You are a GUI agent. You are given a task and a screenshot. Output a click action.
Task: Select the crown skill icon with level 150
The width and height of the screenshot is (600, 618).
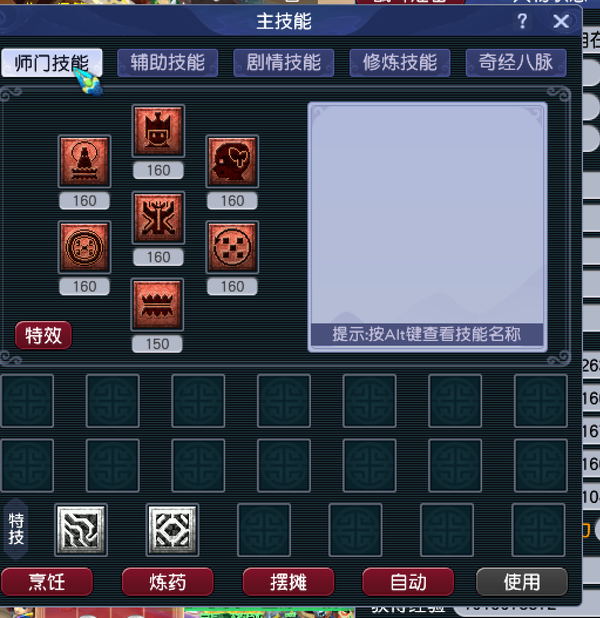[x=157, y=305]
